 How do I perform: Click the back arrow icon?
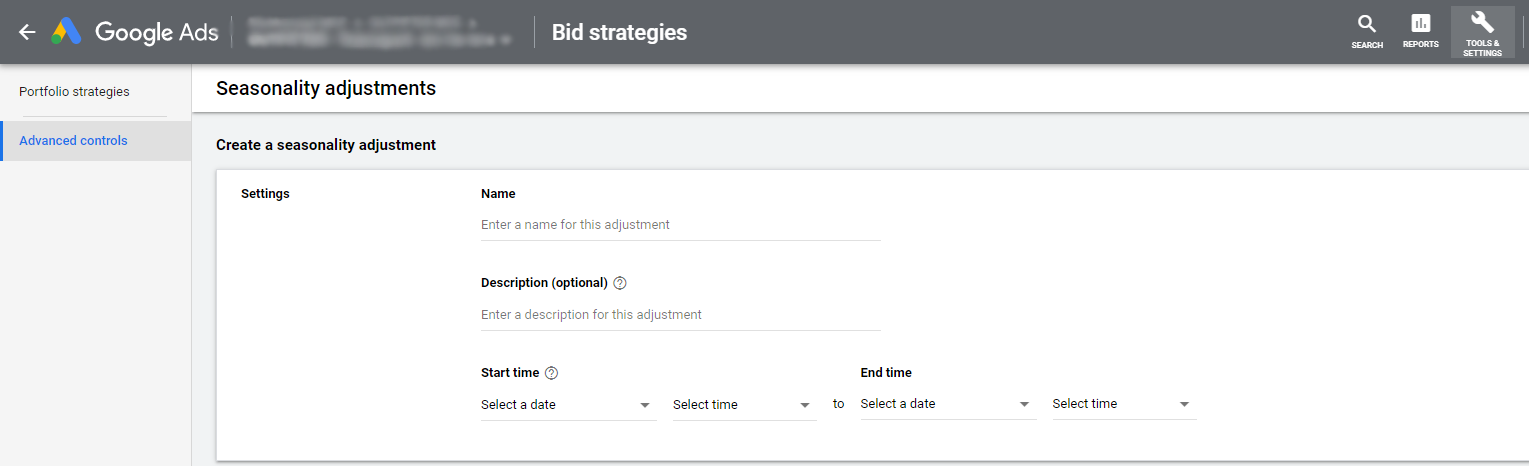[x=27, y=32]
